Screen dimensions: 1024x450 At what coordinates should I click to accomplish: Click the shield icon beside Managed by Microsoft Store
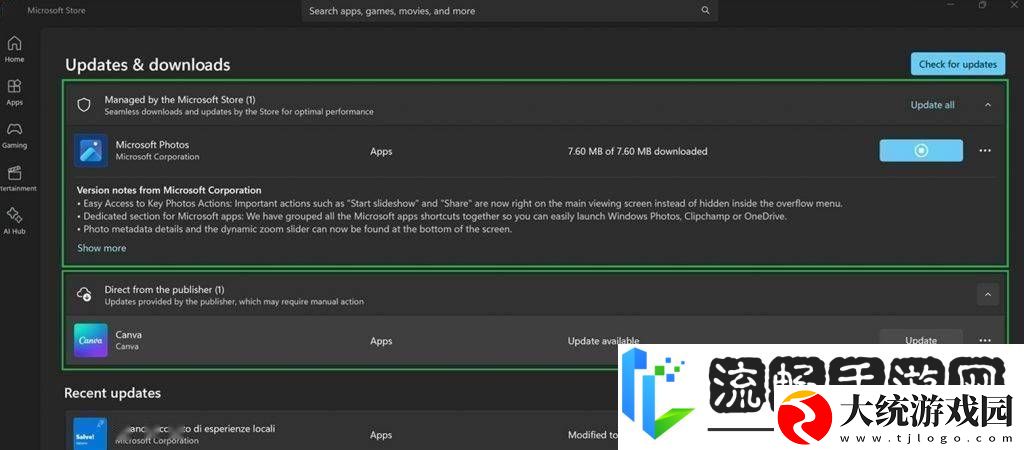click(84, 105)
